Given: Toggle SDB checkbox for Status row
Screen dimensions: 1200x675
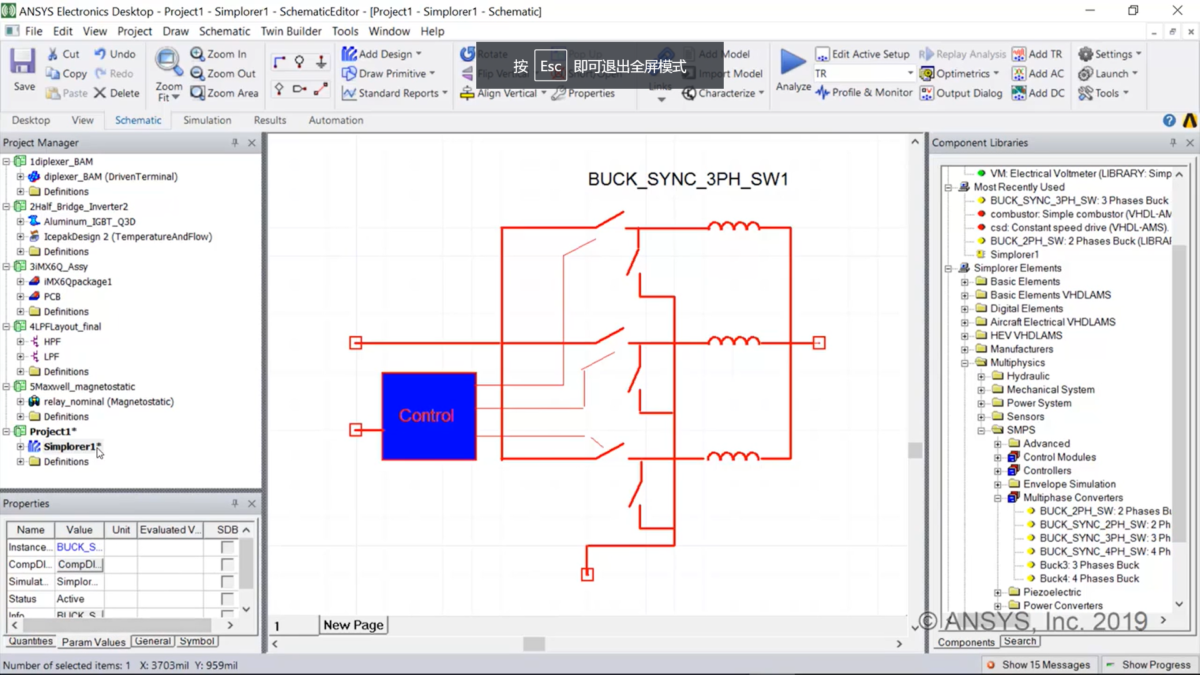Looking at the screenshot, I should coord(227,599).
